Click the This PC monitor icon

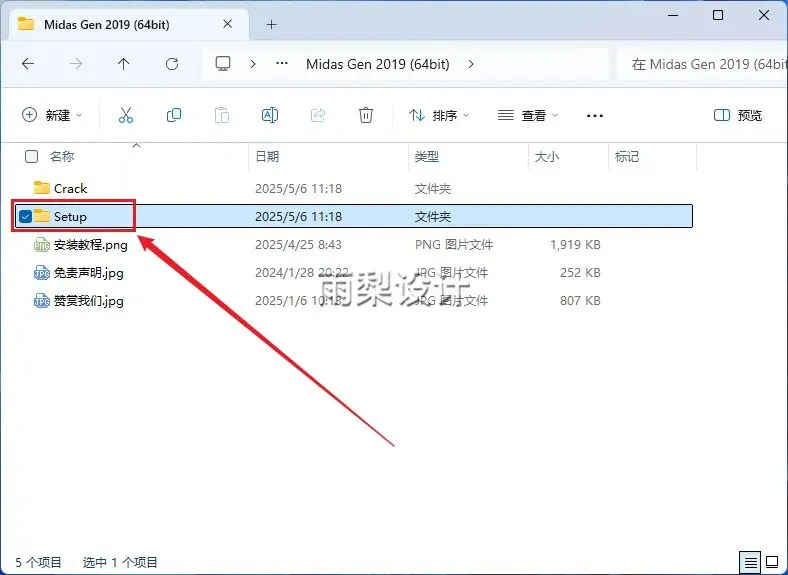223,64
